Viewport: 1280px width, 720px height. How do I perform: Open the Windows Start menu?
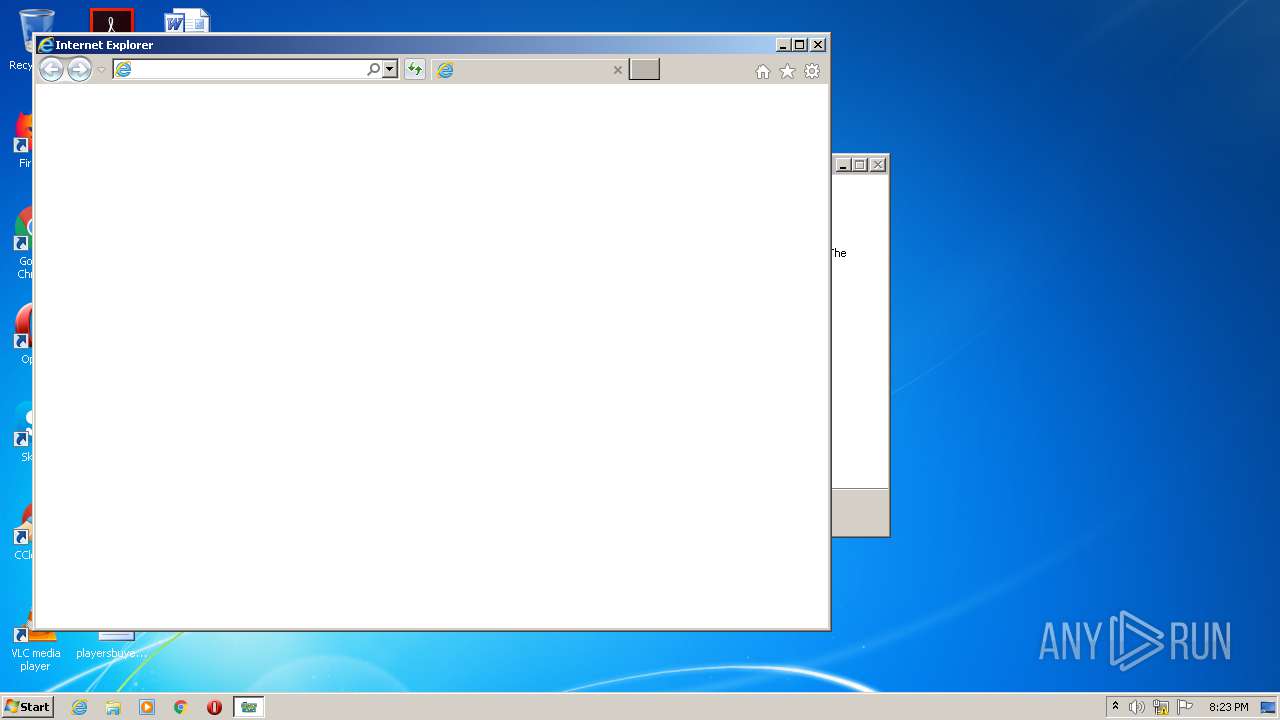tap(28, 707)
